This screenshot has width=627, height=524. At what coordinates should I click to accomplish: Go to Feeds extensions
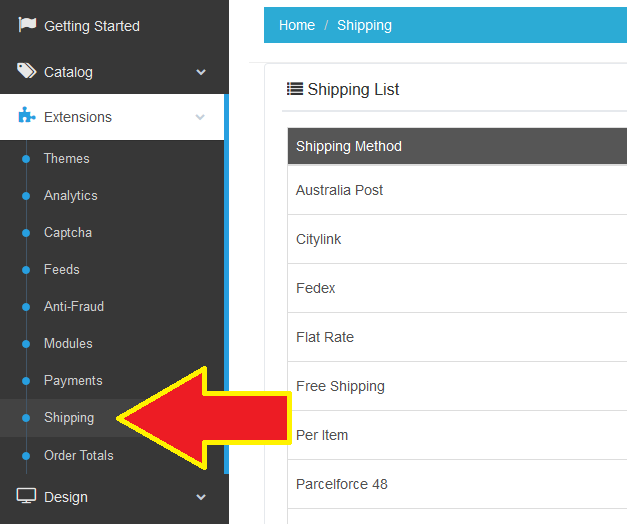(x=61, y=269)
